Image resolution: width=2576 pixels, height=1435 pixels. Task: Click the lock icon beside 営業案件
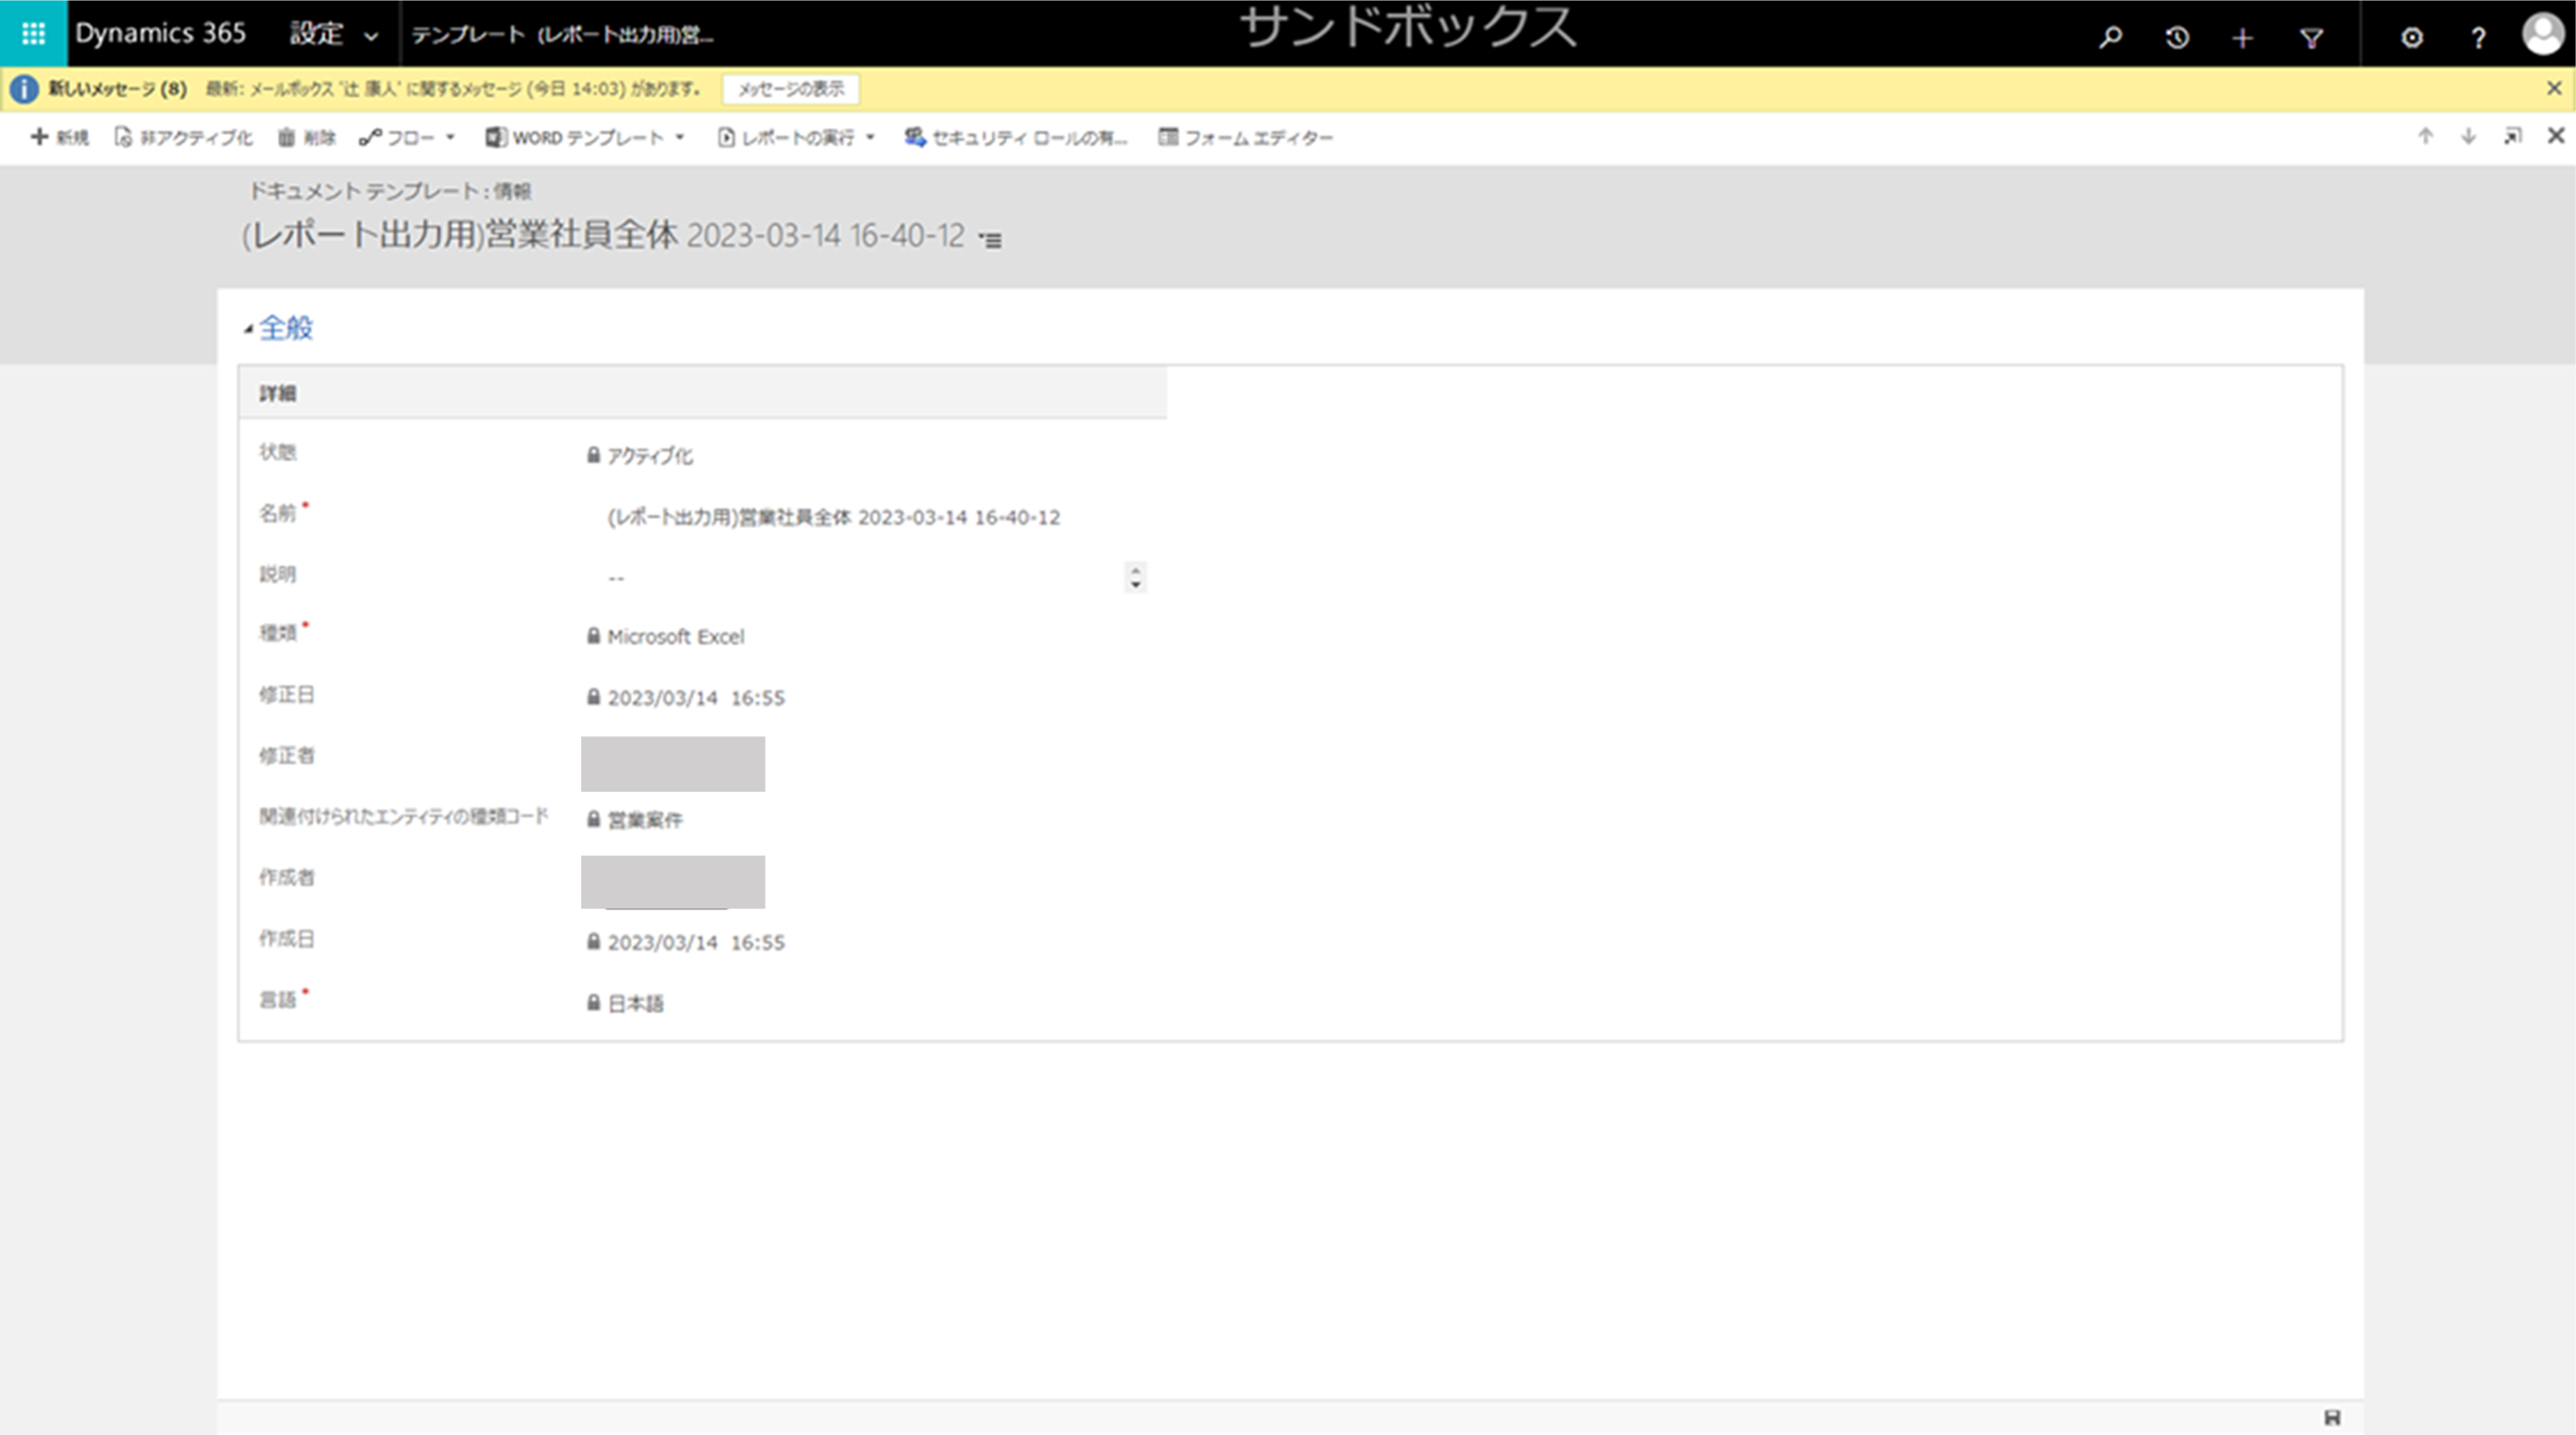(593, 819)
